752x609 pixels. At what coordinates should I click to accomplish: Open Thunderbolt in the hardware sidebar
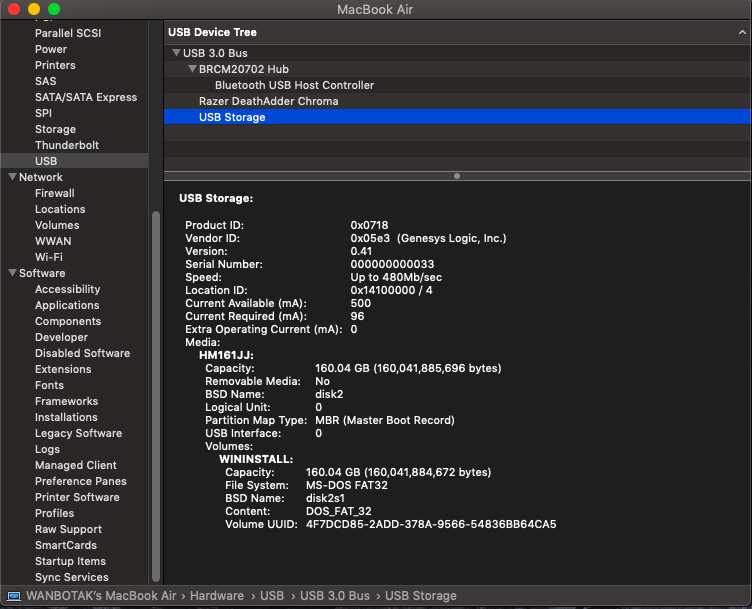(x=67, y=145)
